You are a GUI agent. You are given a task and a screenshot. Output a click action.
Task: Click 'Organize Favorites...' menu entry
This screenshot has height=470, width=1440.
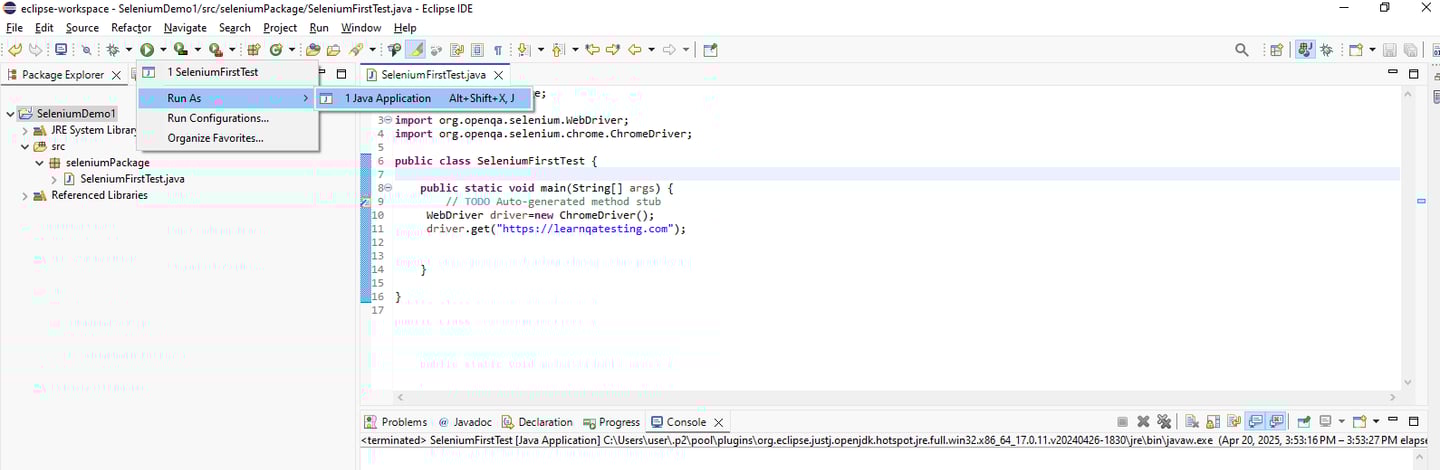coord(227,138)
